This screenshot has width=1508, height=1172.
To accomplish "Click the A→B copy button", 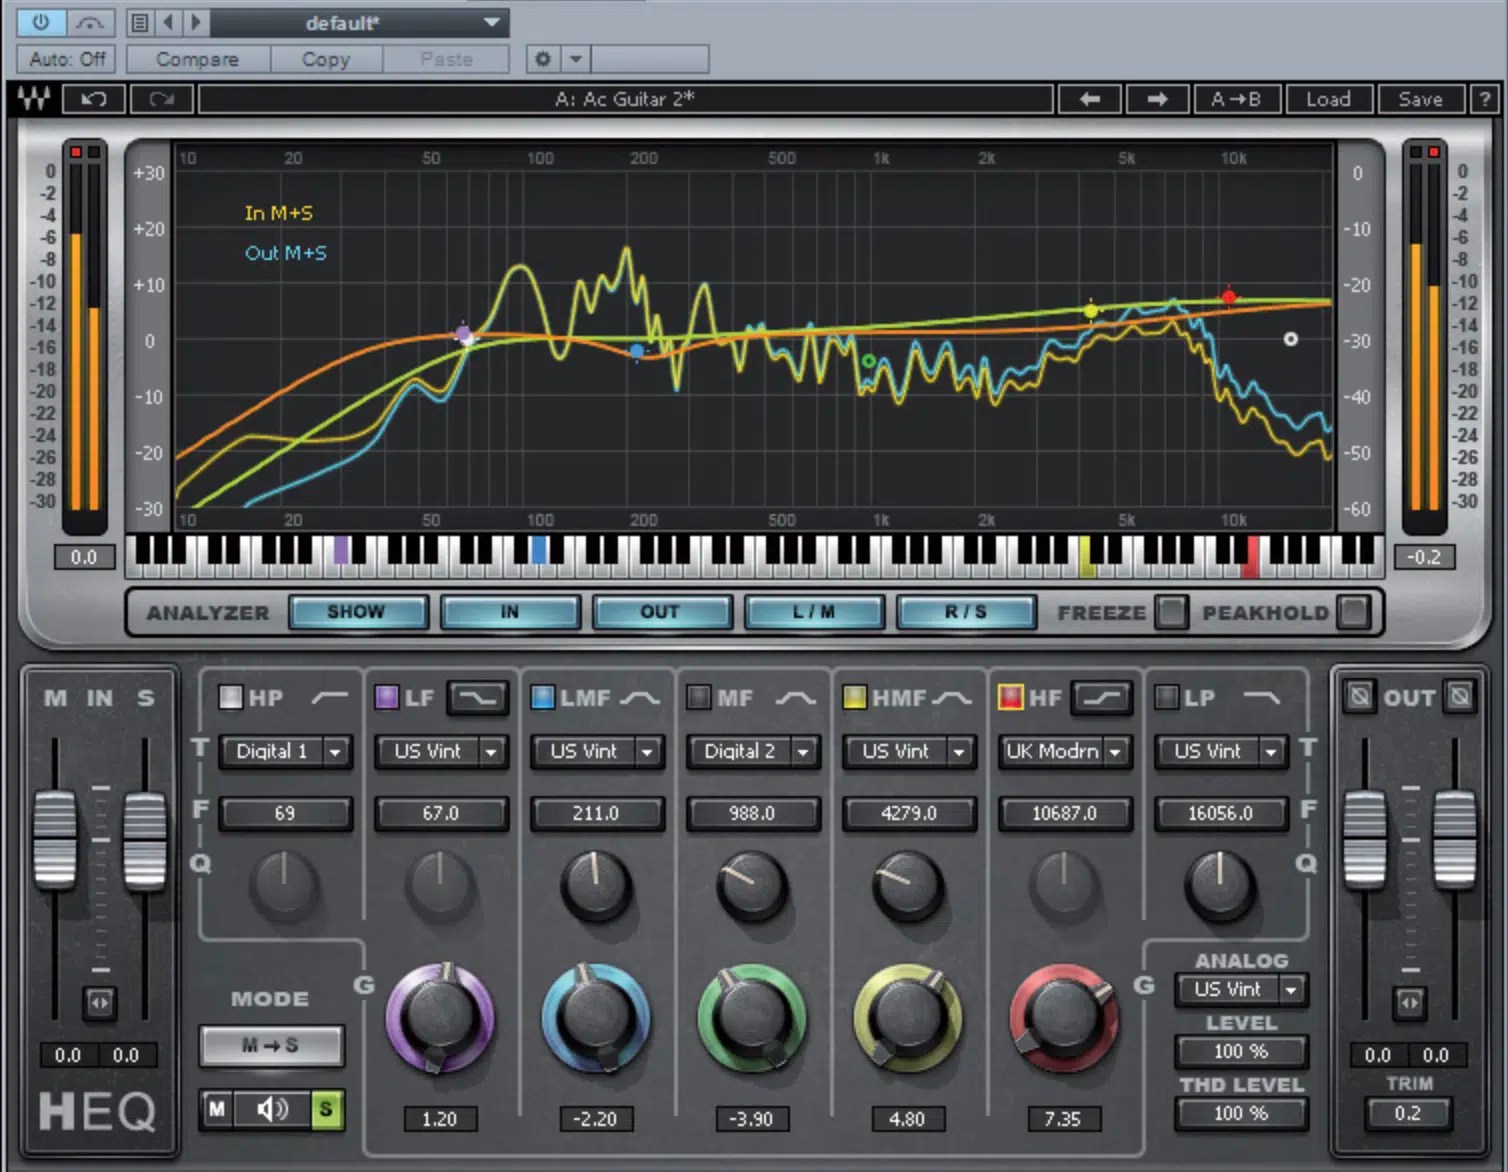I will click(1236, 99).
